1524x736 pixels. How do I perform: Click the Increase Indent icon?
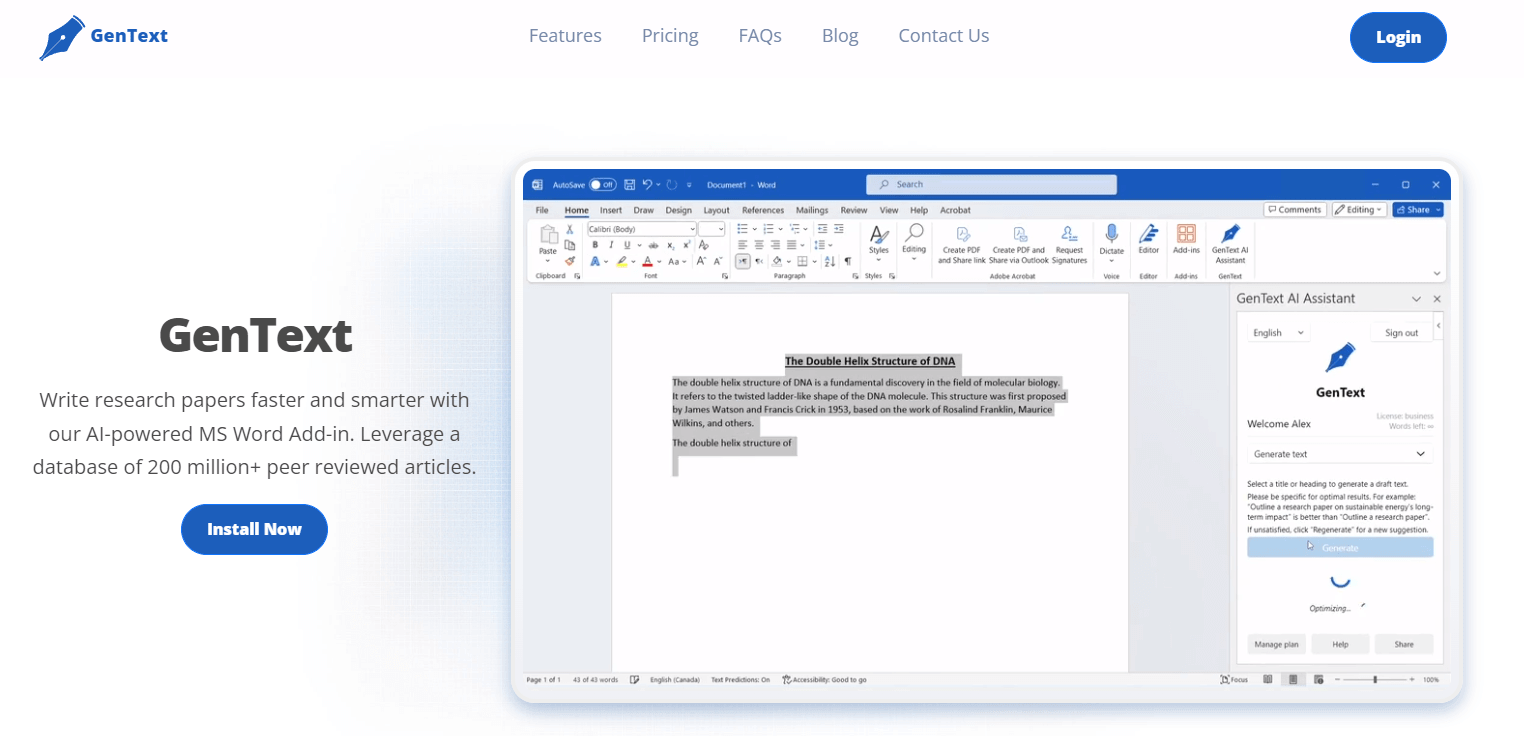(839, 229)
